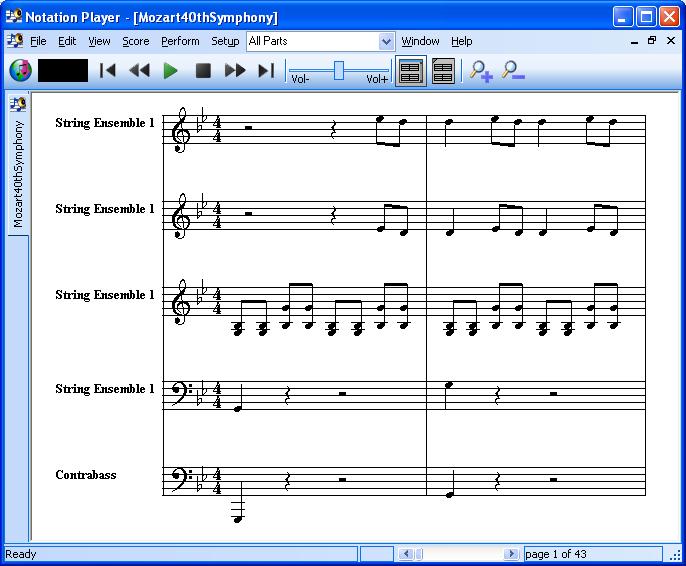Click the black time display box
This screenshot has height=566, width=686.
tap(63, 70)
